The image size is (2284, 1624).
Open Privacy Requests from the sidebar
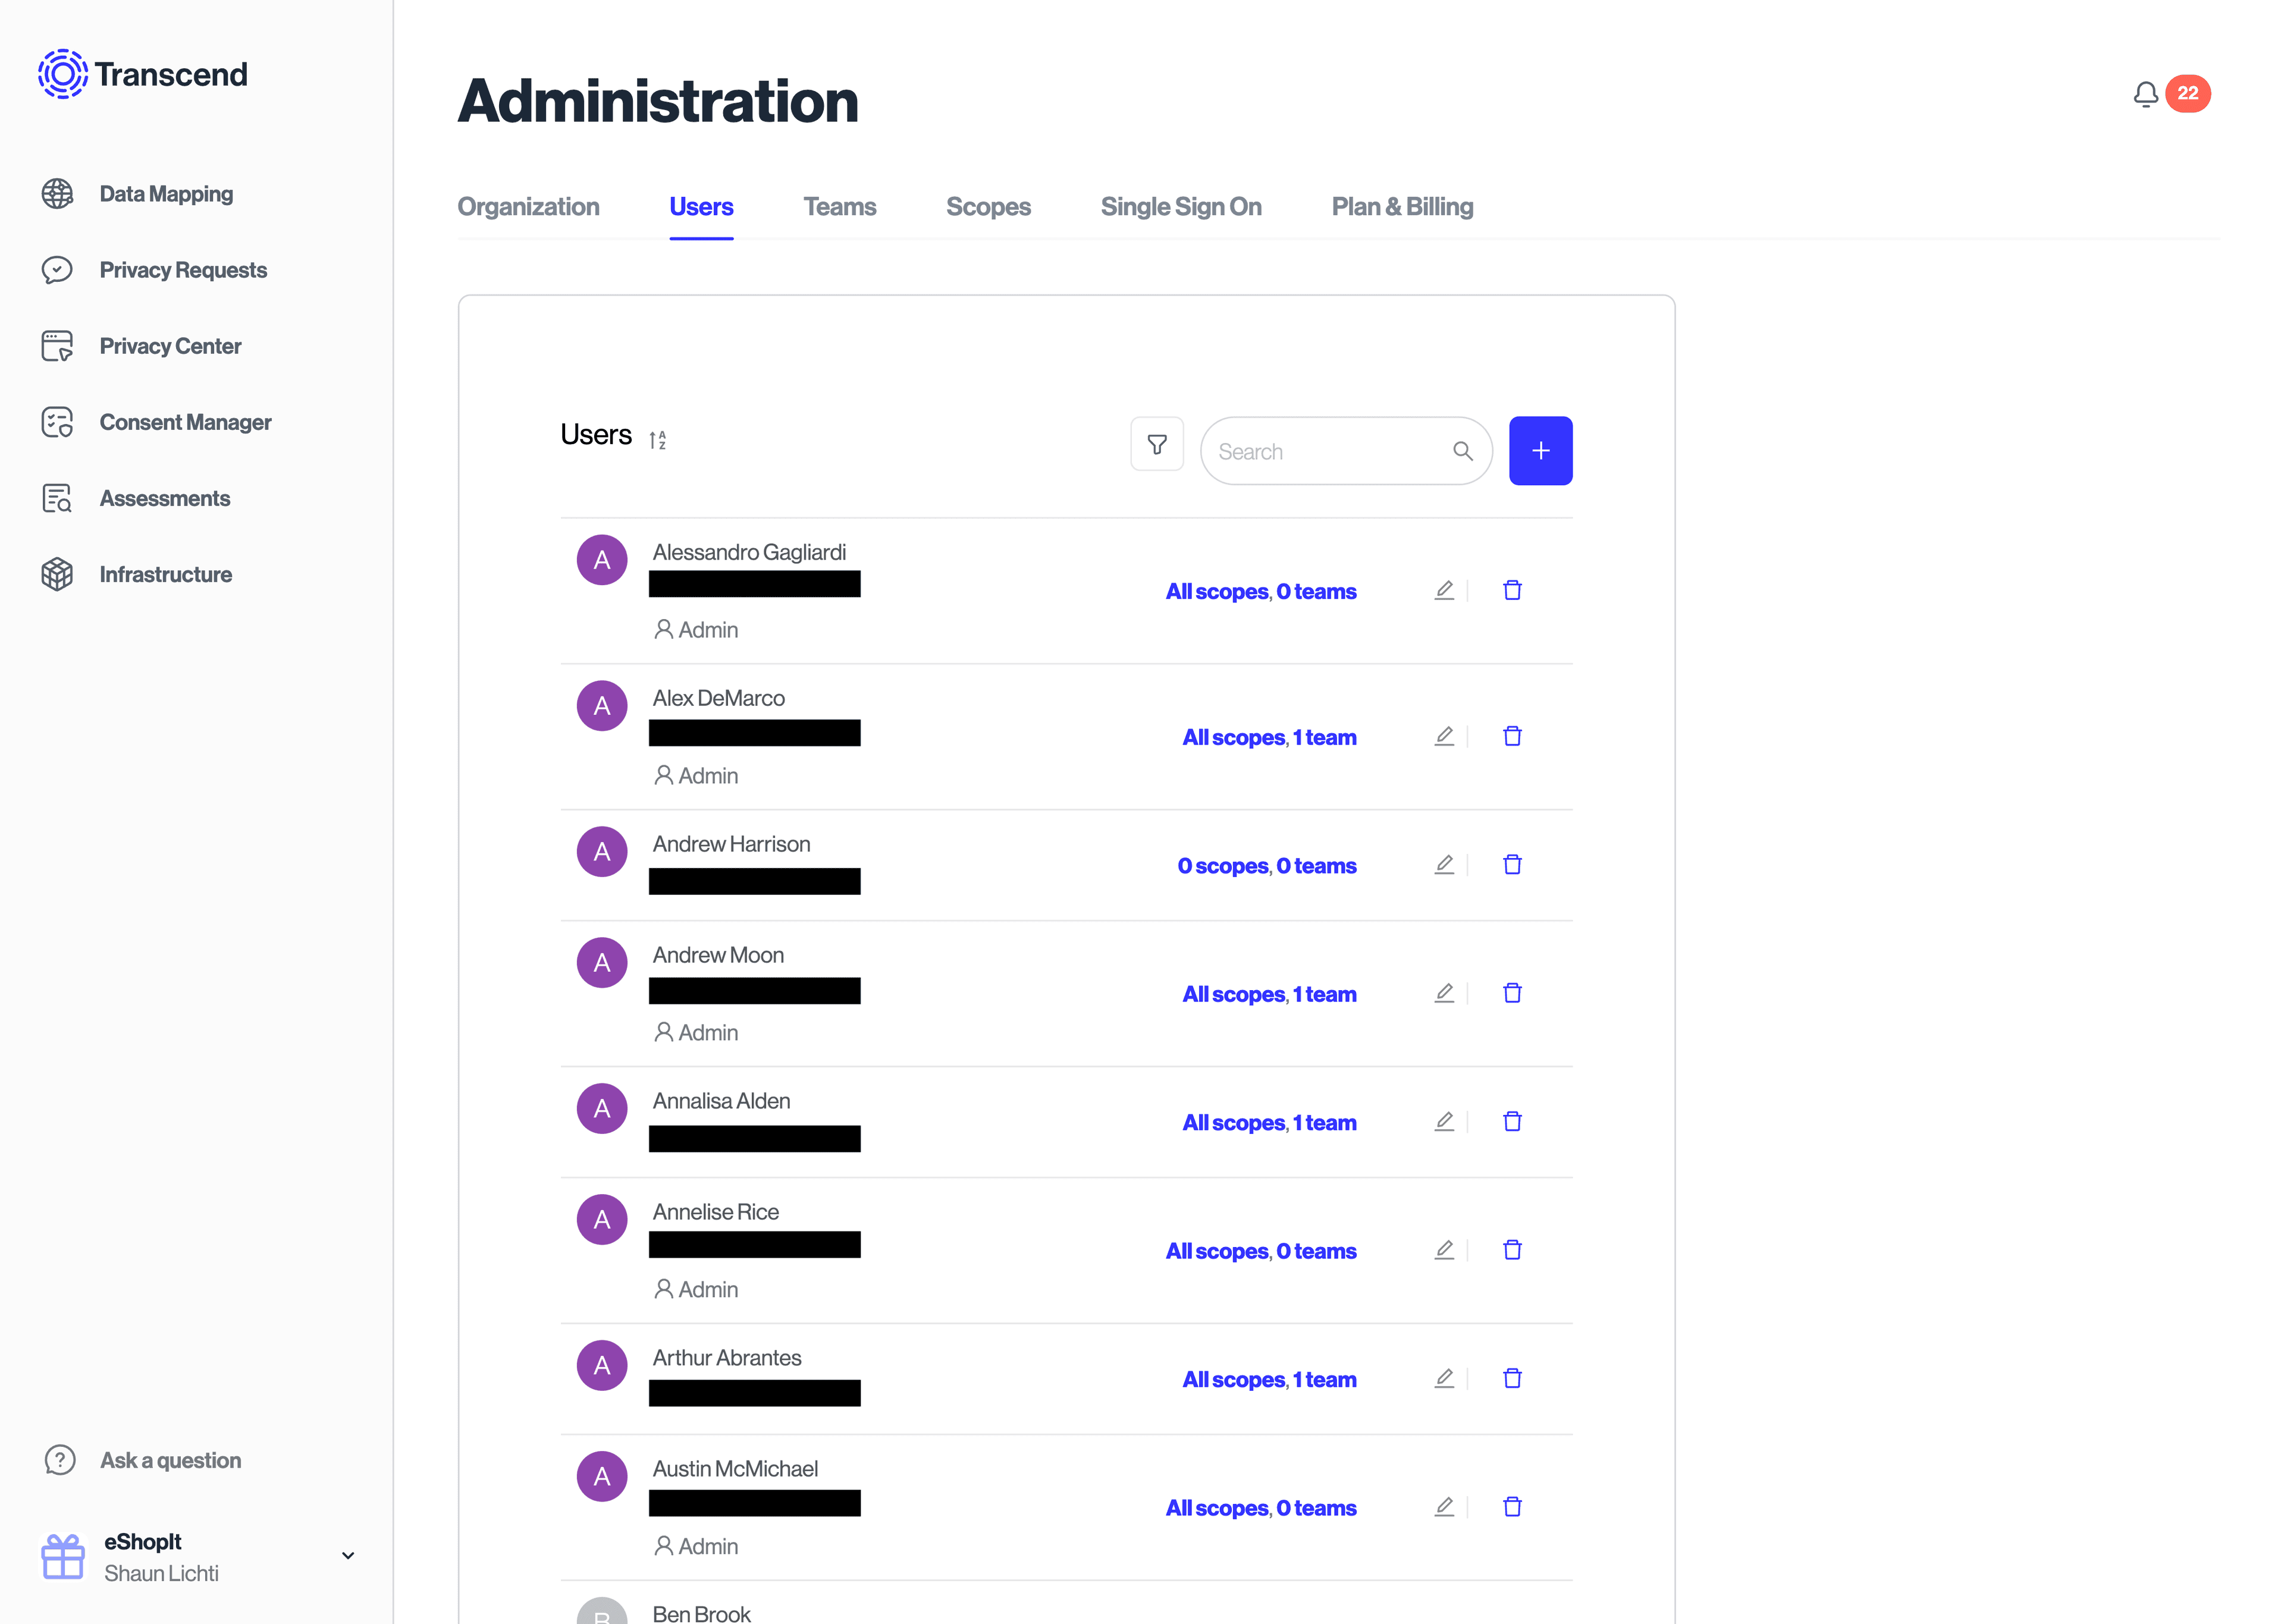tap(183, 269)
